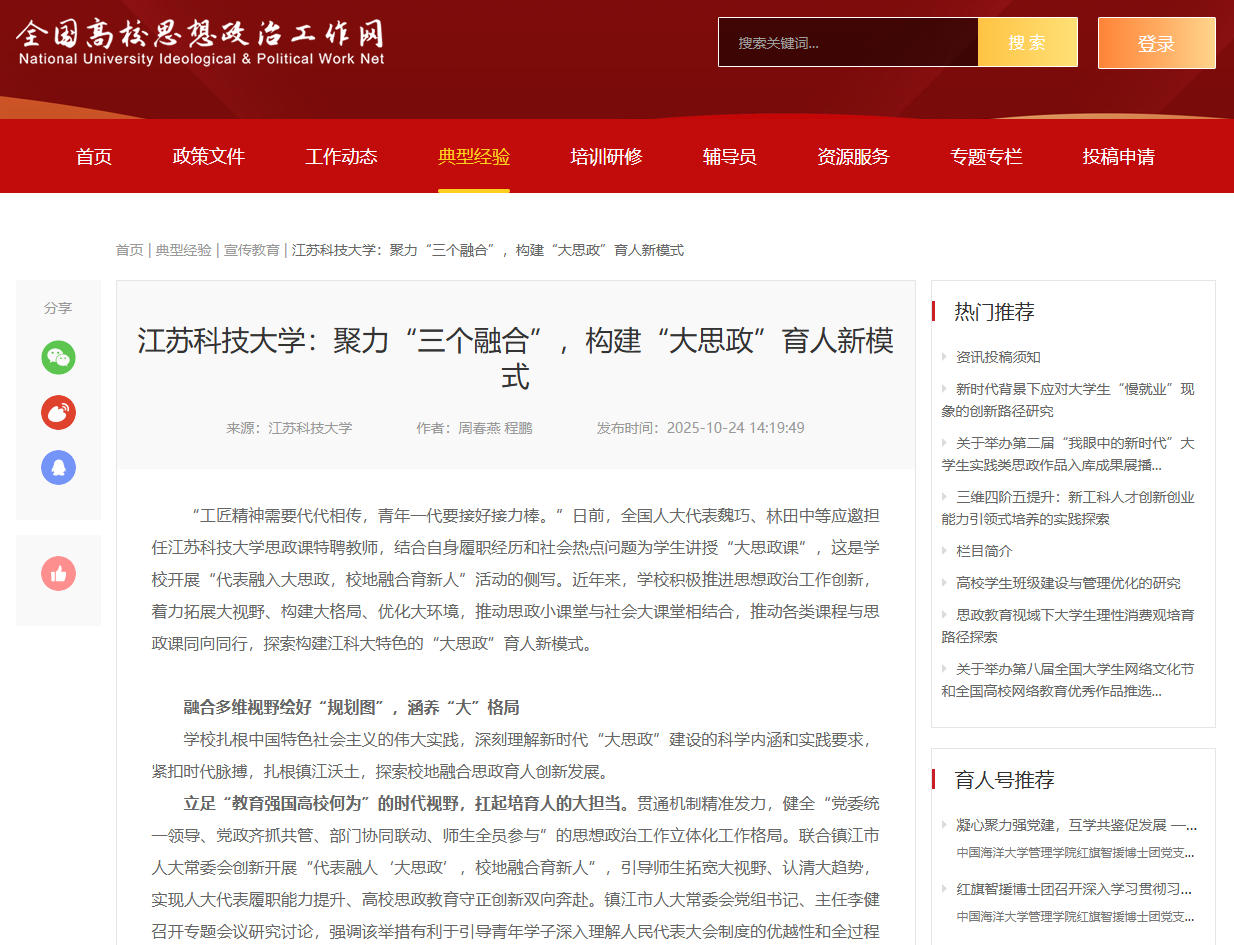Screen dimensions: 1234x945
Task: Share article to Weibo icon
Action: coord(58,413)
